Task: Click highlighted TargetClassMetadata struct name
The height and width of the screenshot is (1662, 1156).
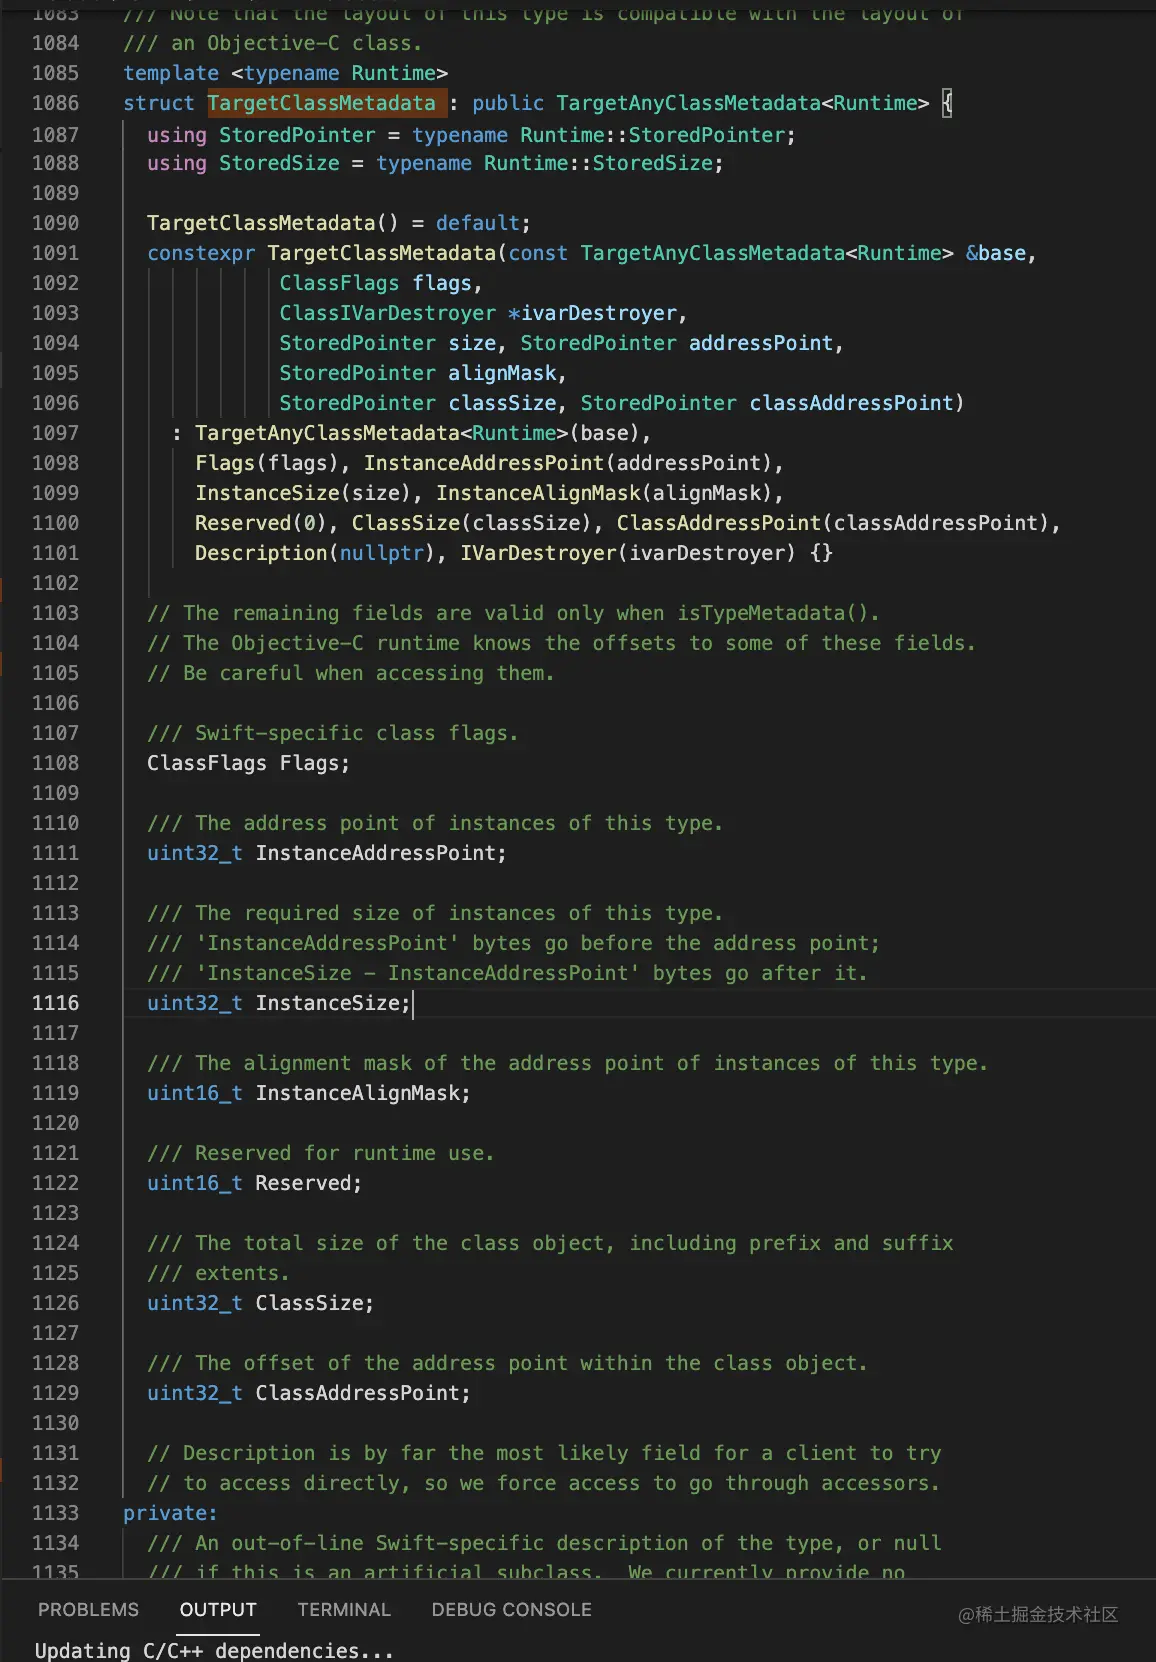Action: point(321,103)
